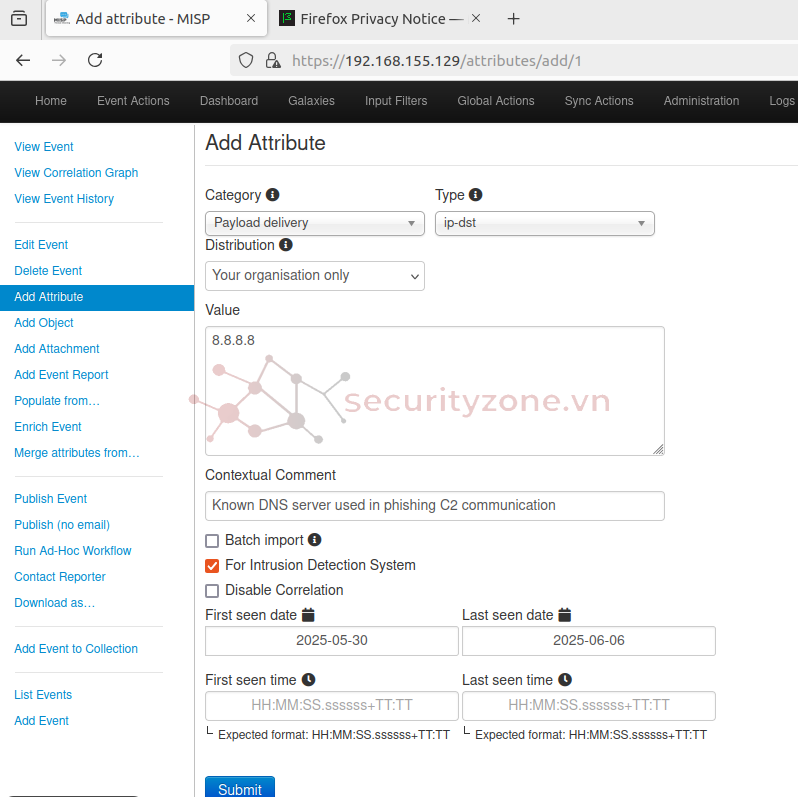
Task: Open the Galaxies menu
Action: point(311,101)
